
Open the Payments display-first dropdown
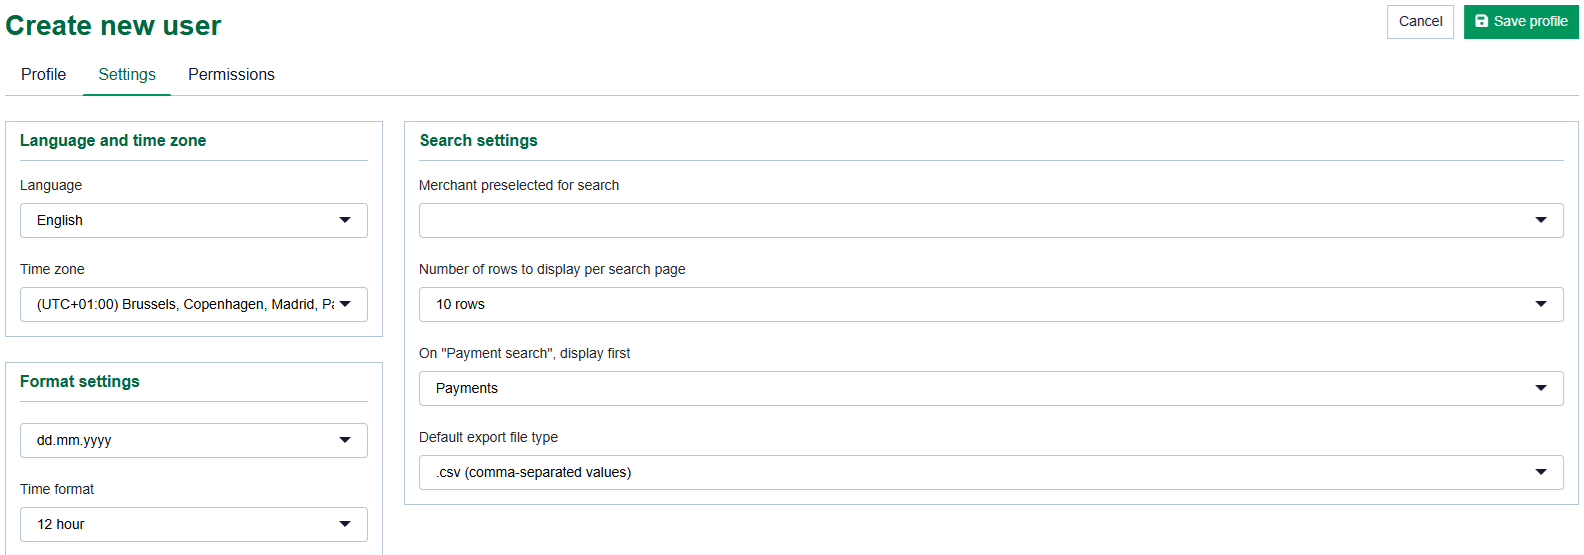[980, 388]
